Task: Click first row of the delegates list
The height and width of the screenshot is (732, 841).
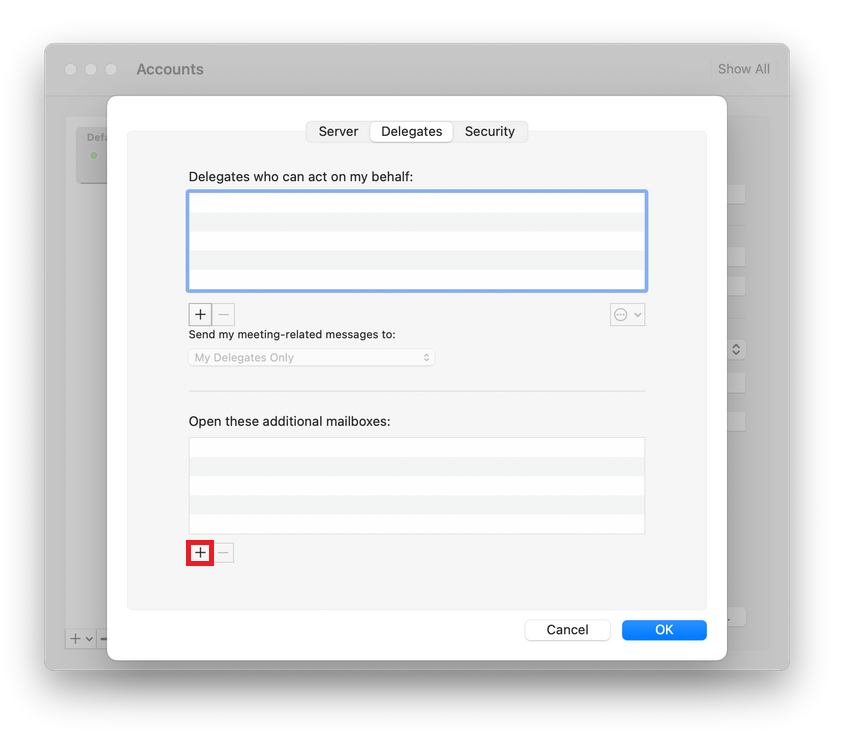Action: point(416,202)
